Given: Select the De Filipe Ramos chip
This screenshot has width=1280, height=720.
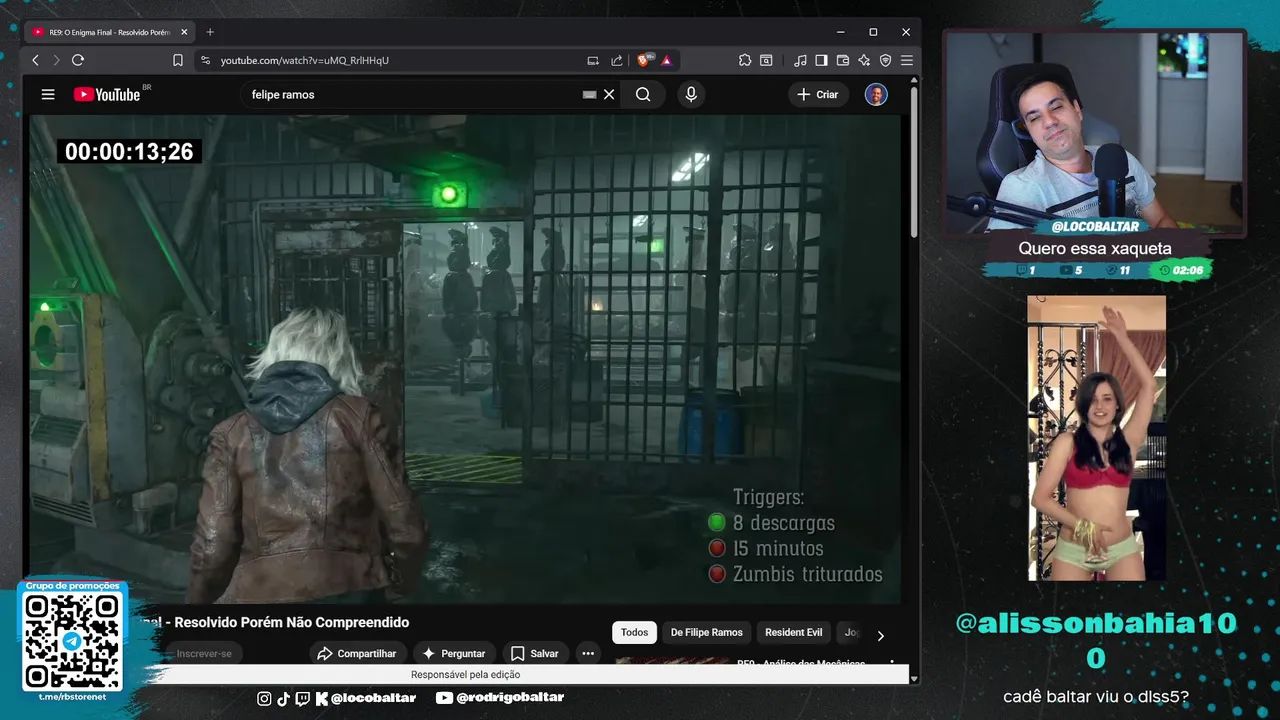Looking at the screenshot, I should (706, 632).
